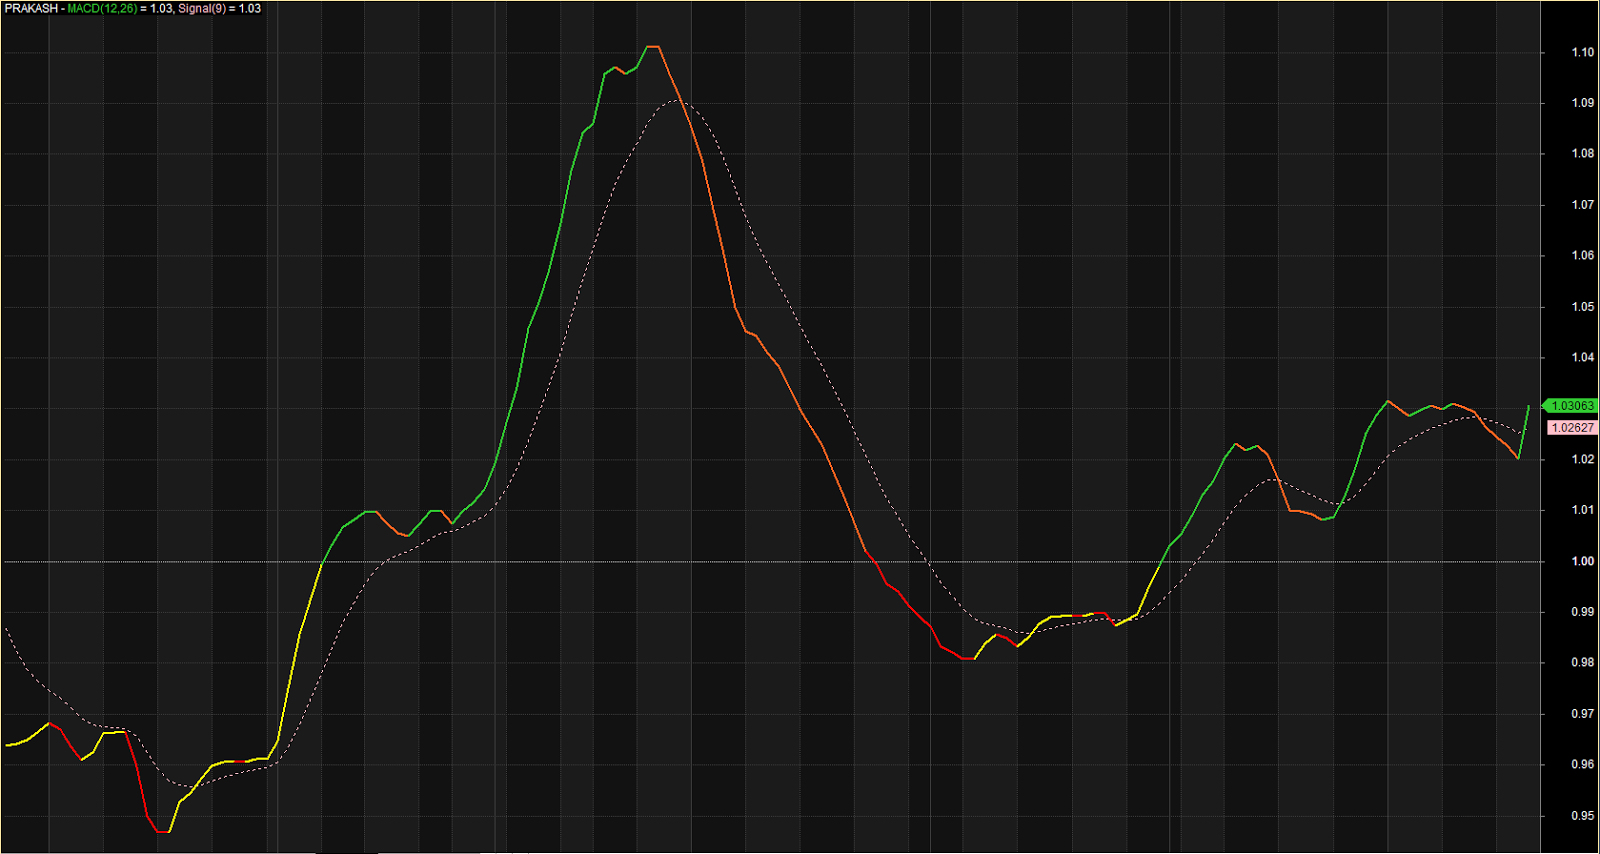
Task: Click the 1.04 axis label
Action: tap(1583, 357)
